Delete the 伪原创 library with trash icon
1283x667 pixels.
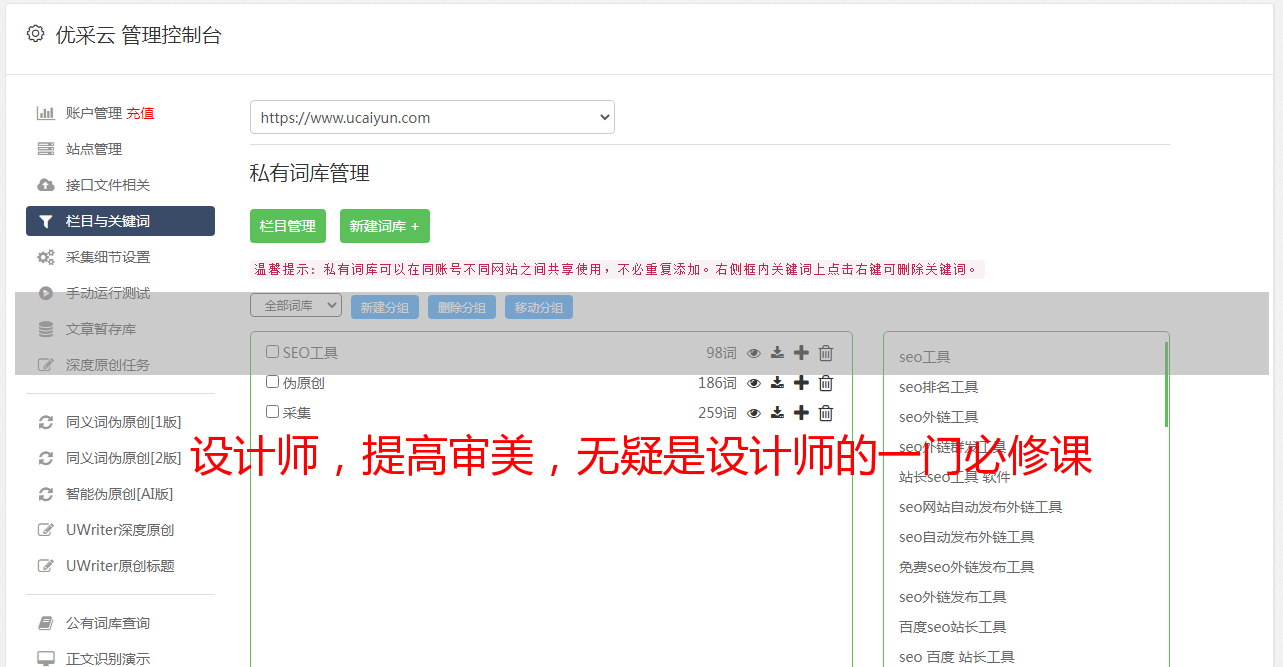click(x=826, y=383)
